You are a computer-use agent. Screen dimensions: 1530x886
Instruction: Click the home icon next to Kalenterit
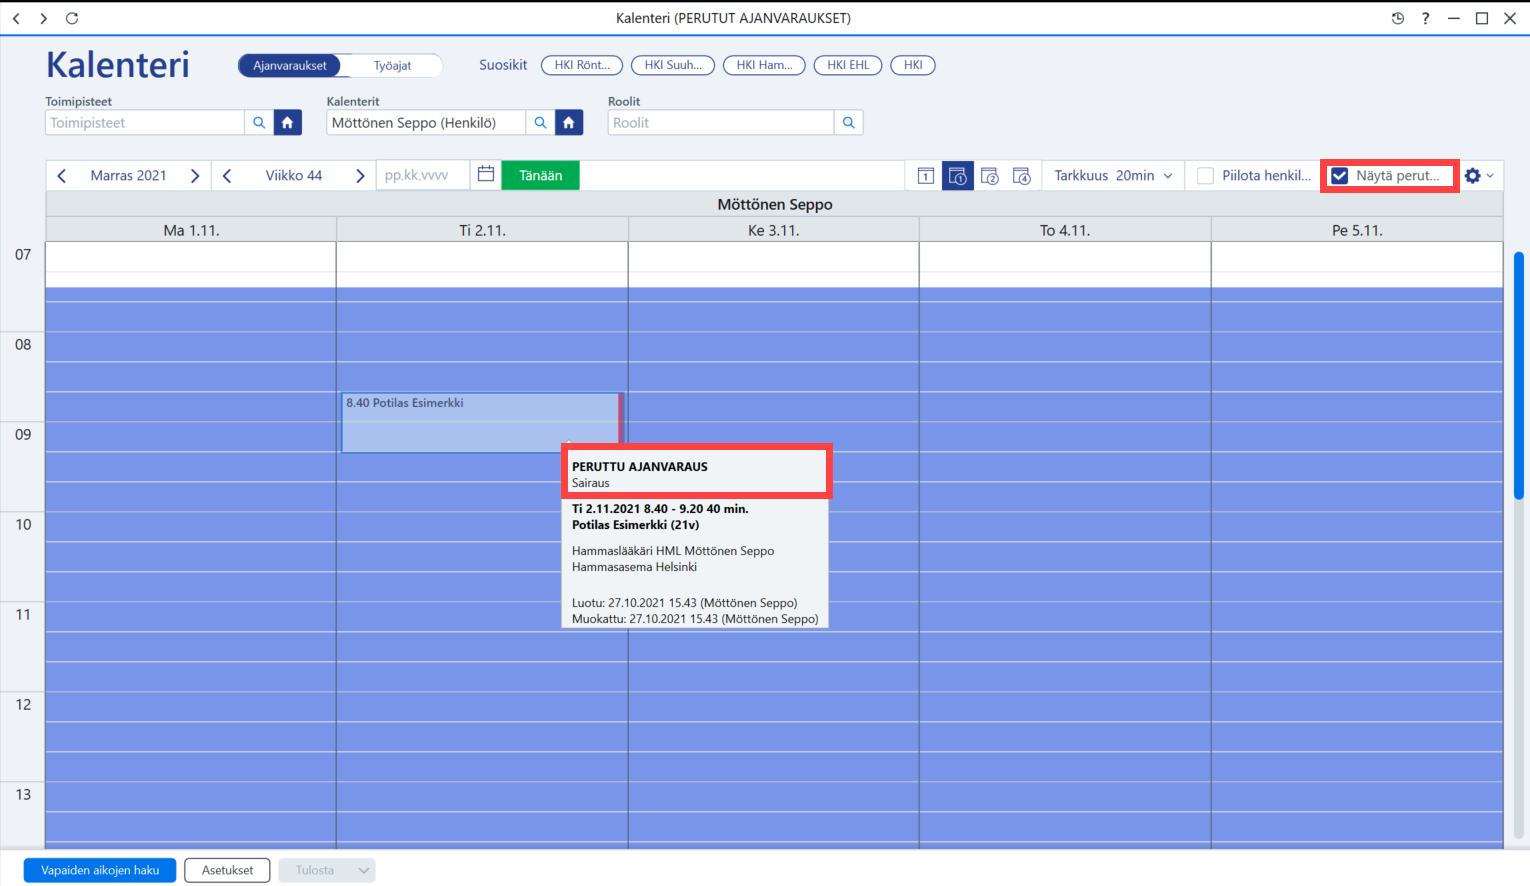pos(569,123)
